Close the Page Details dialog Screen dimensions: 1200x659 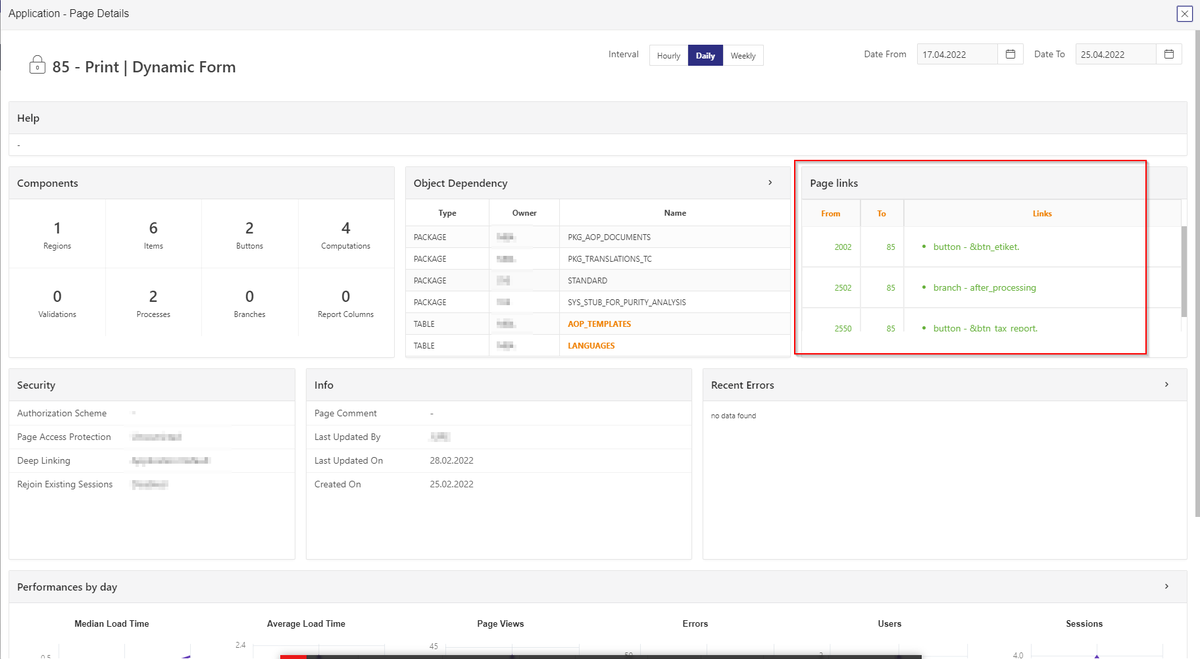[1184, 14]
